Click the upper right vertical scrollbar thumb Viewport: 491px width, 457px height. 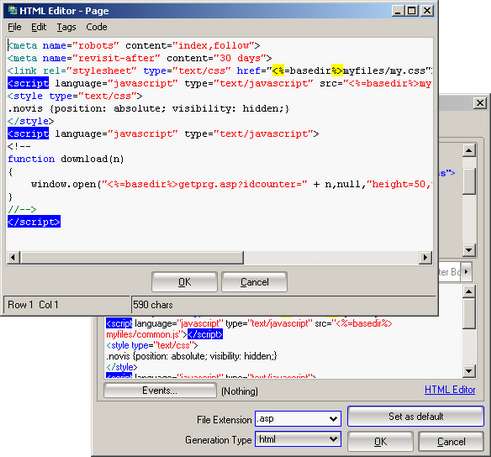point(469,181)
